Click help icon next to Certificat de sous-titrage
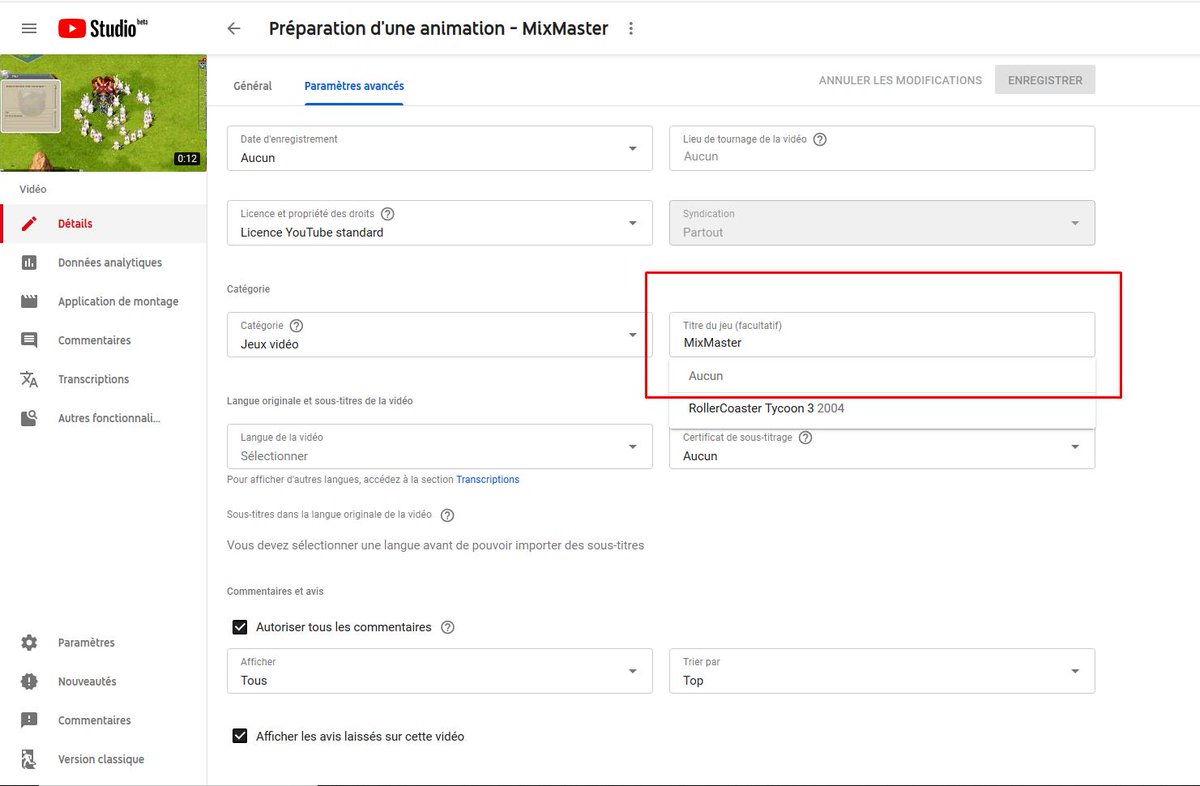Image resolution: width=1200 pixels, height=786 pixels. click(x=806, y=438)
